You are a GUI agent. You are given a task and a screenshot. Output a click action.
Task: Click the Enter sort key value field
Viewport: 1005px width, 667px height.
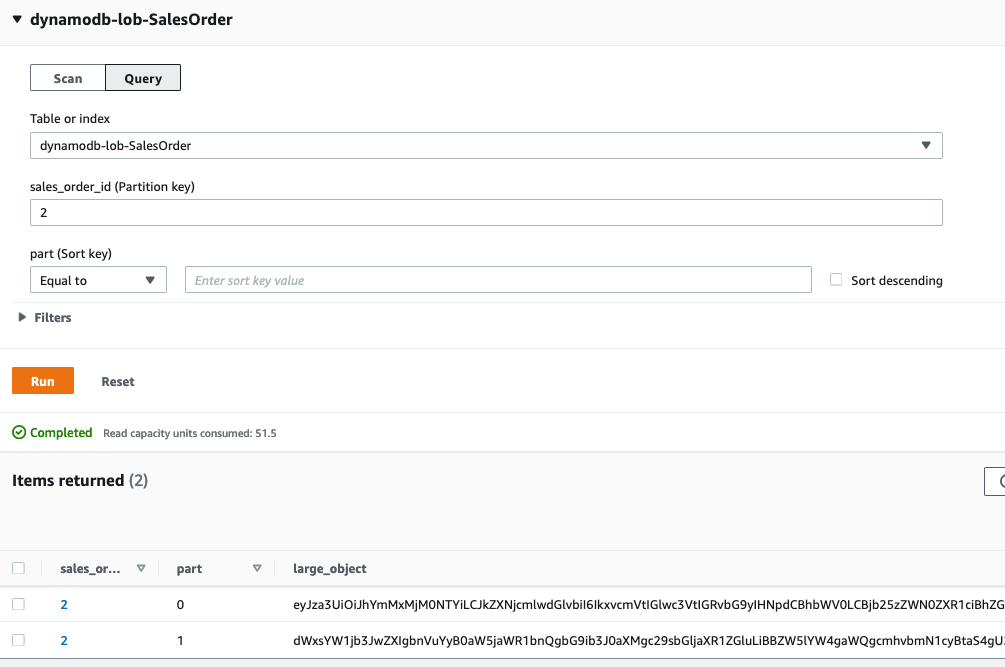[x=498, y=280]
